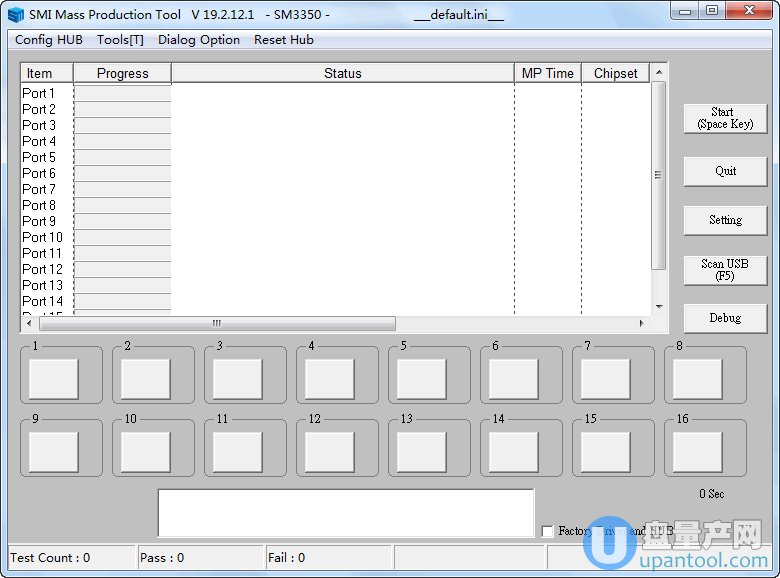Open the Dialog Option menu

pos(199,40)
